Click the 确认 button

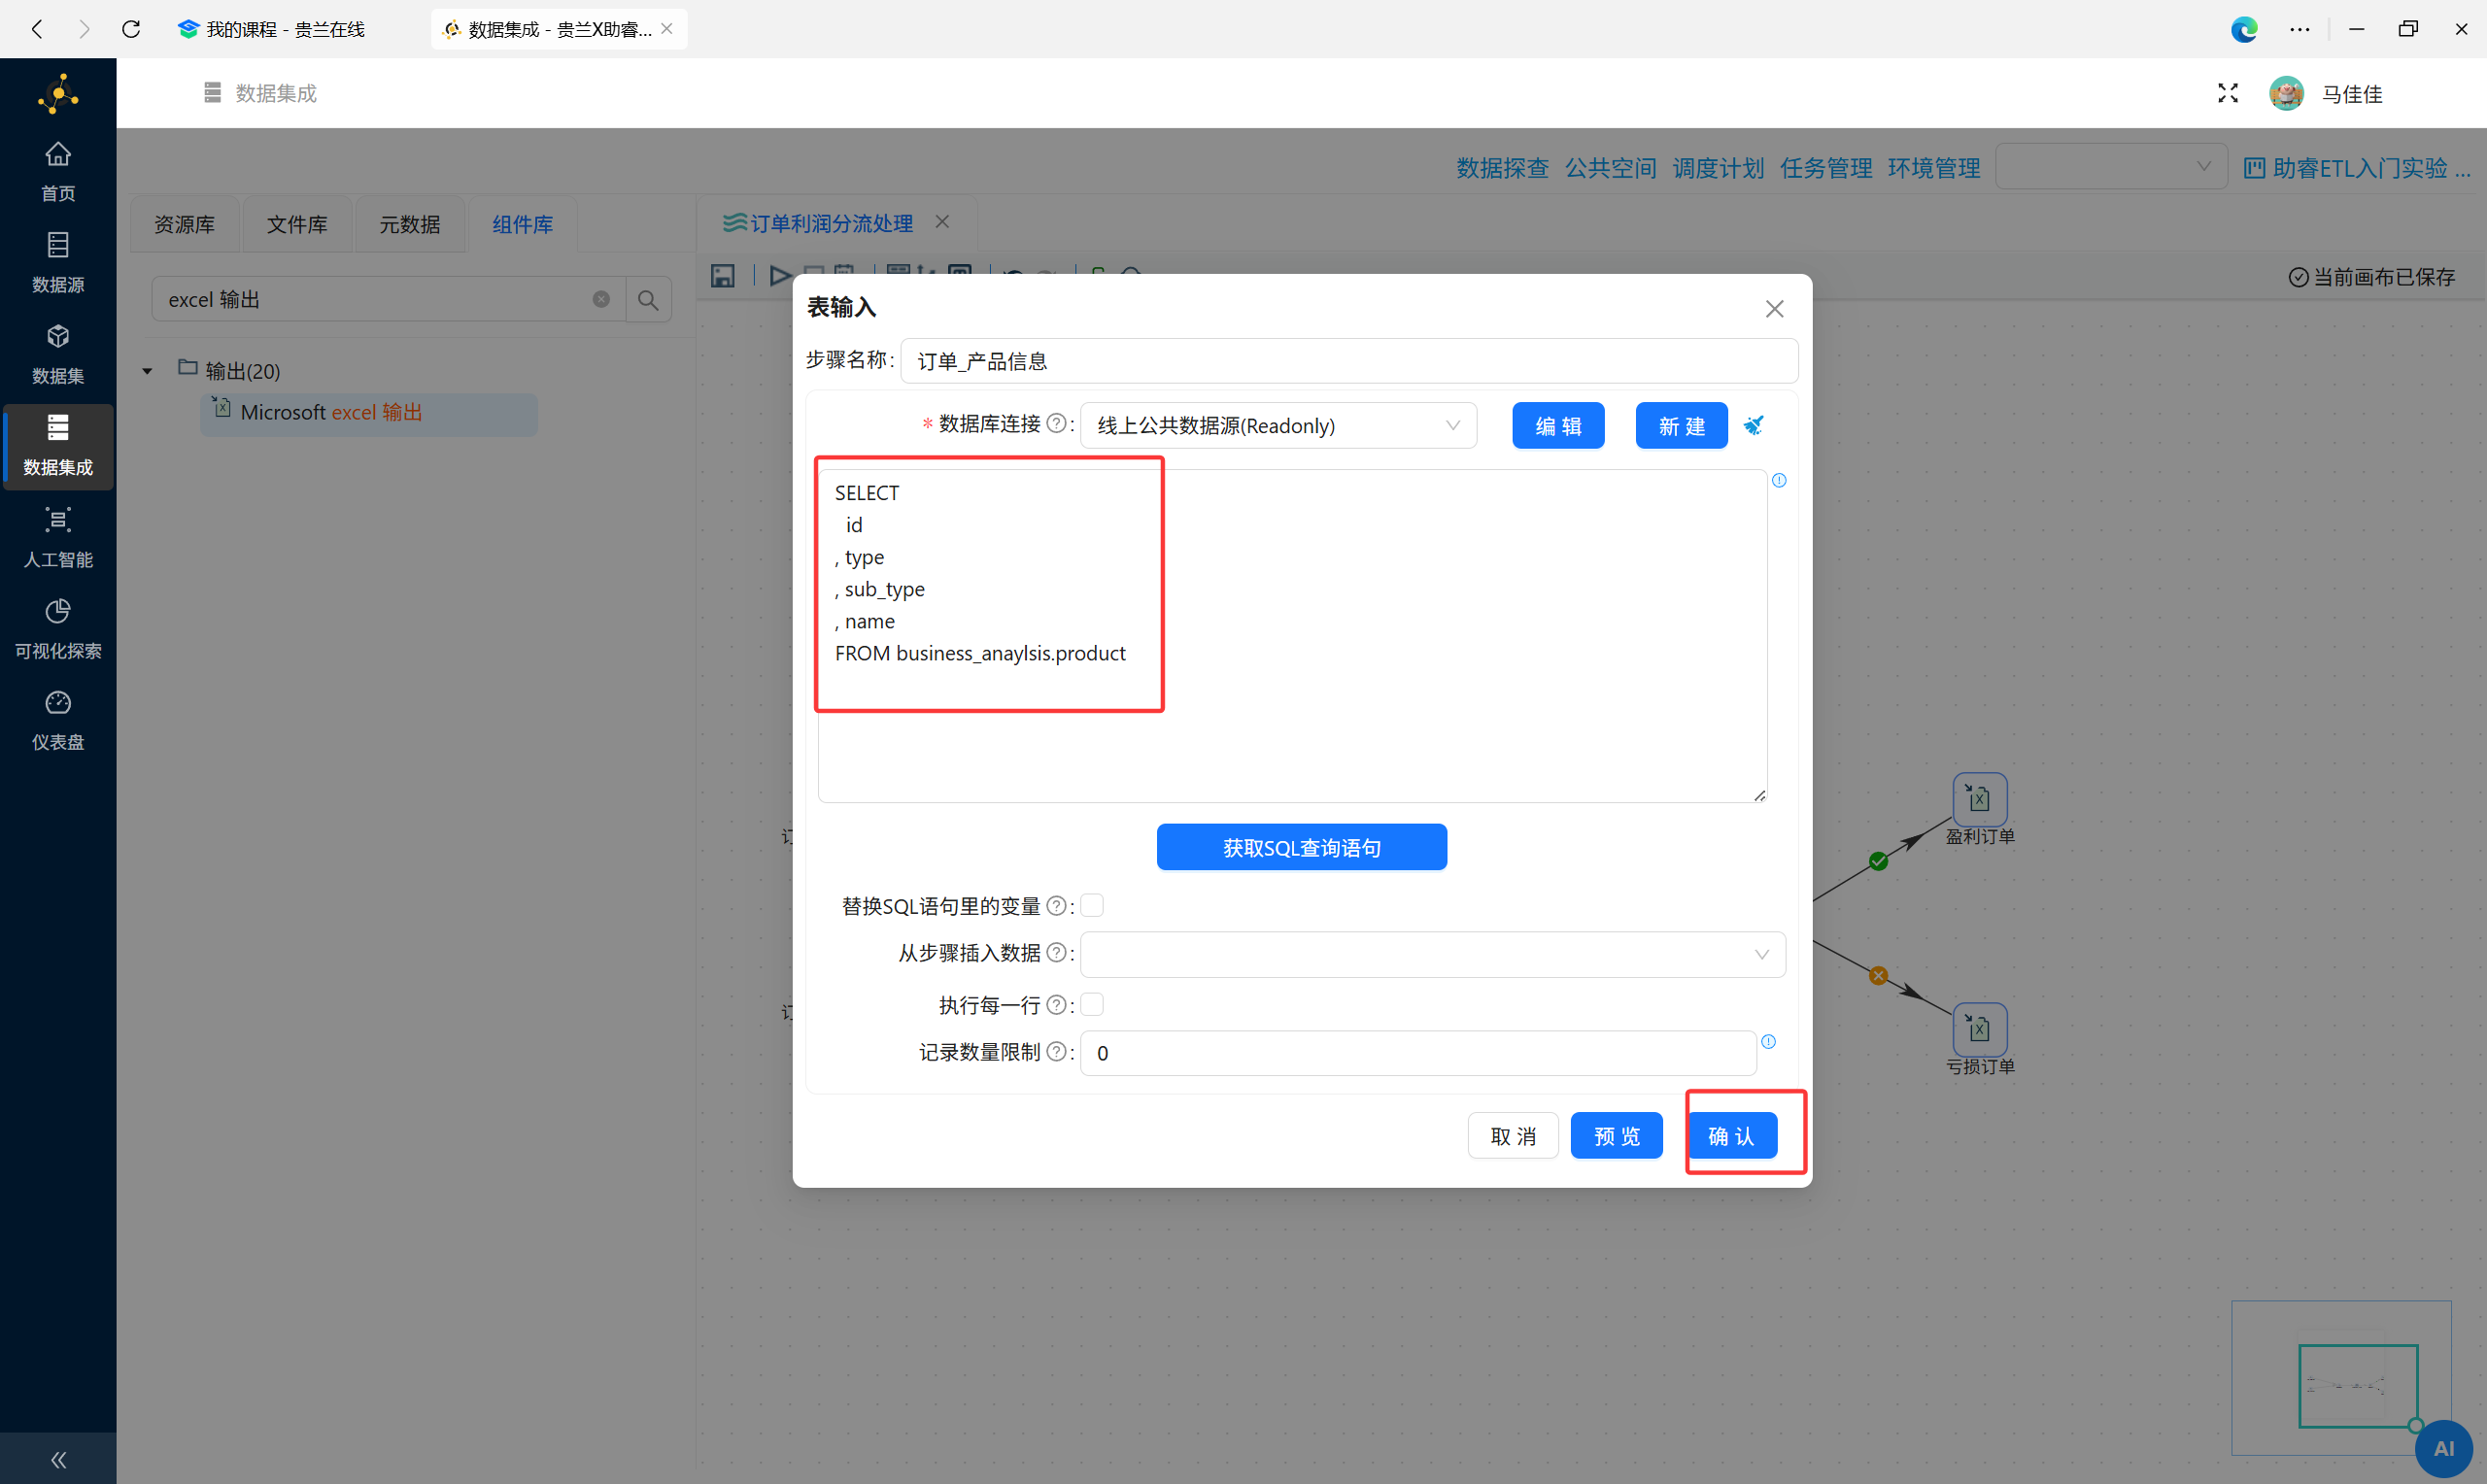tap(1731, 1135)
